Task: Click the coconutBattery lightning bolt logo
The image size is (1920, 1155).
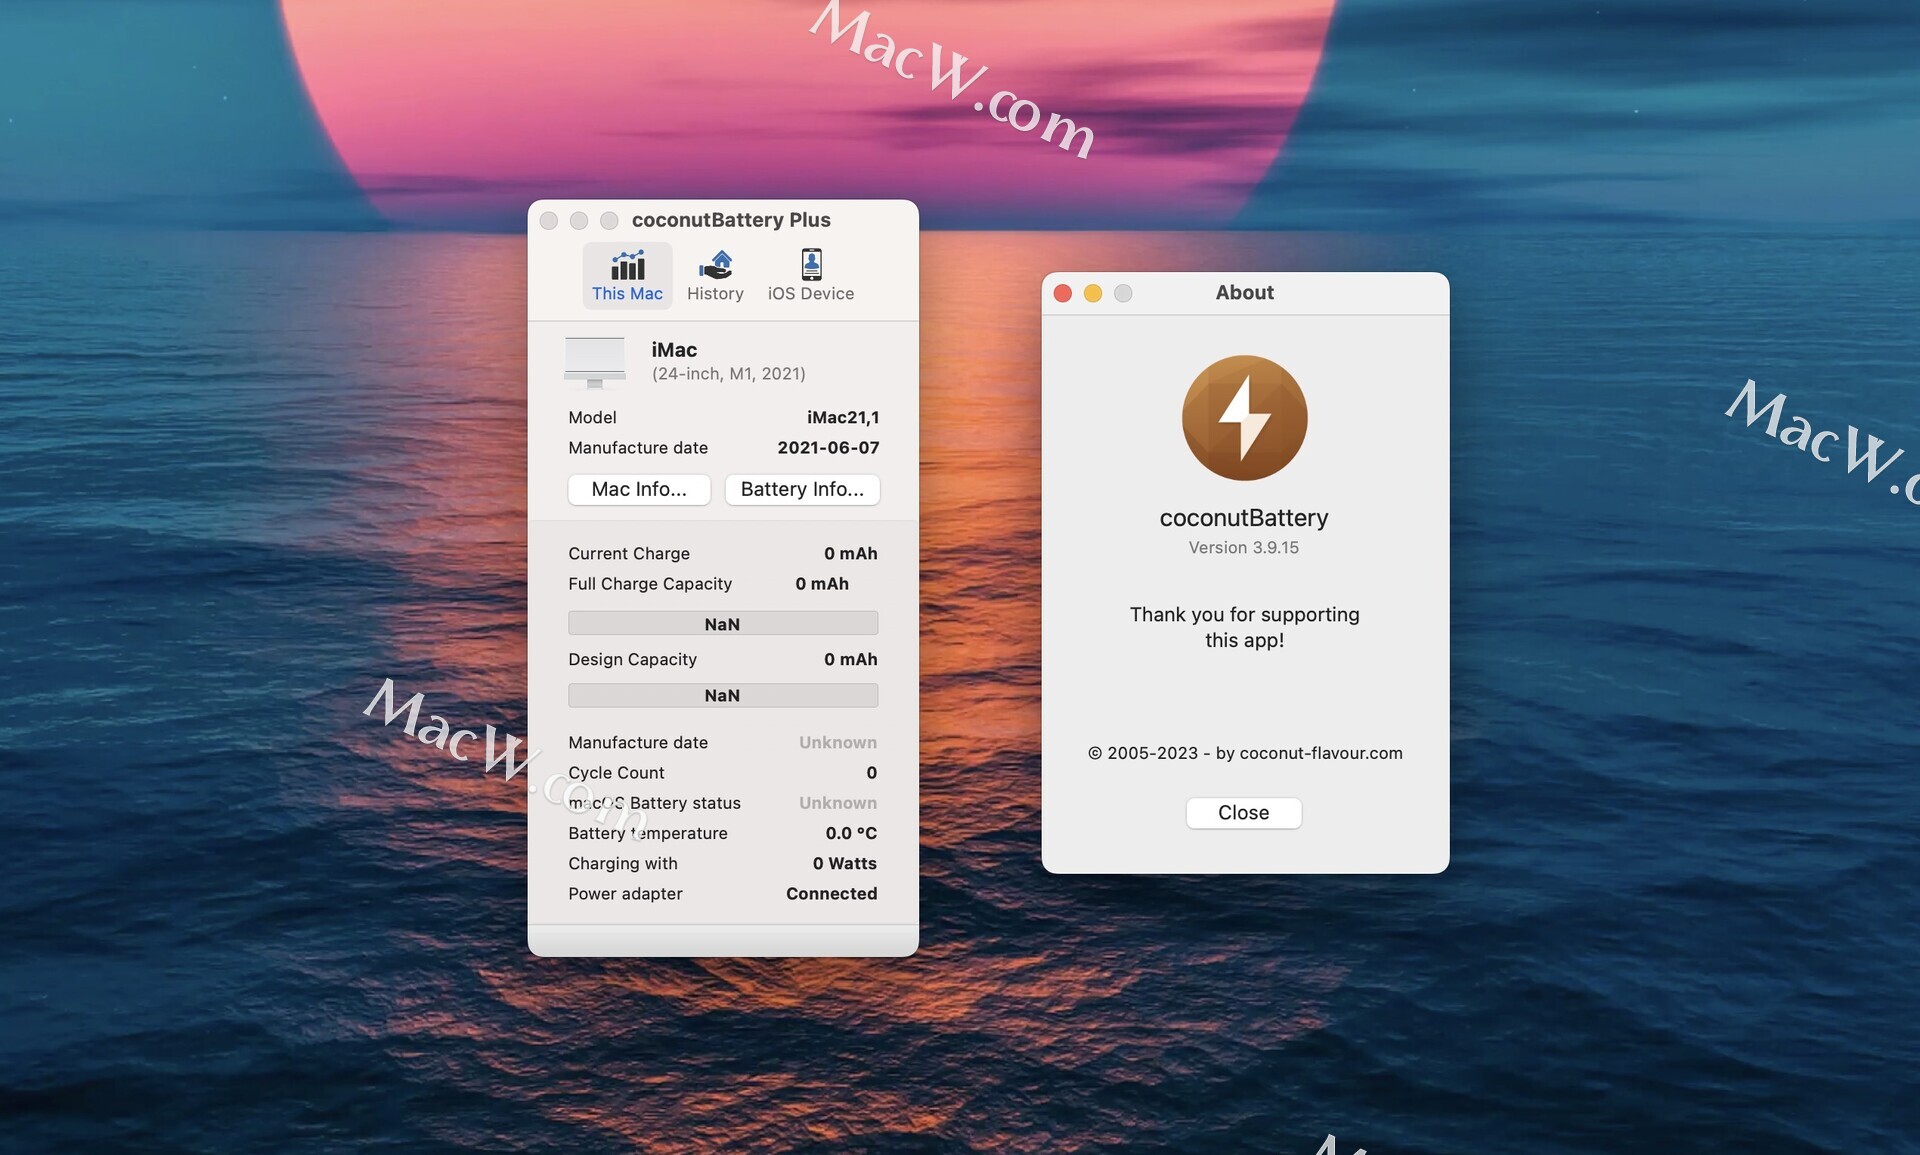Action: 1244,418
